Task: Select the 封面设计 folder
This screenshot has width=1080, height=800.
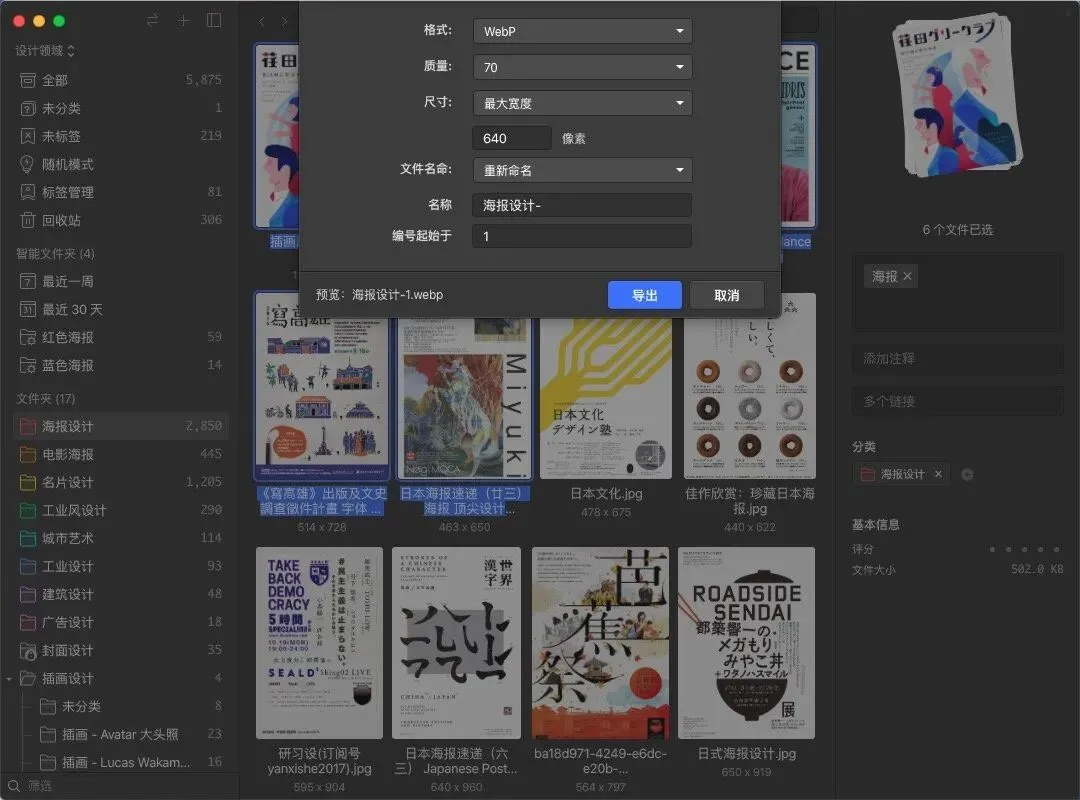Action: coord(121,650)
